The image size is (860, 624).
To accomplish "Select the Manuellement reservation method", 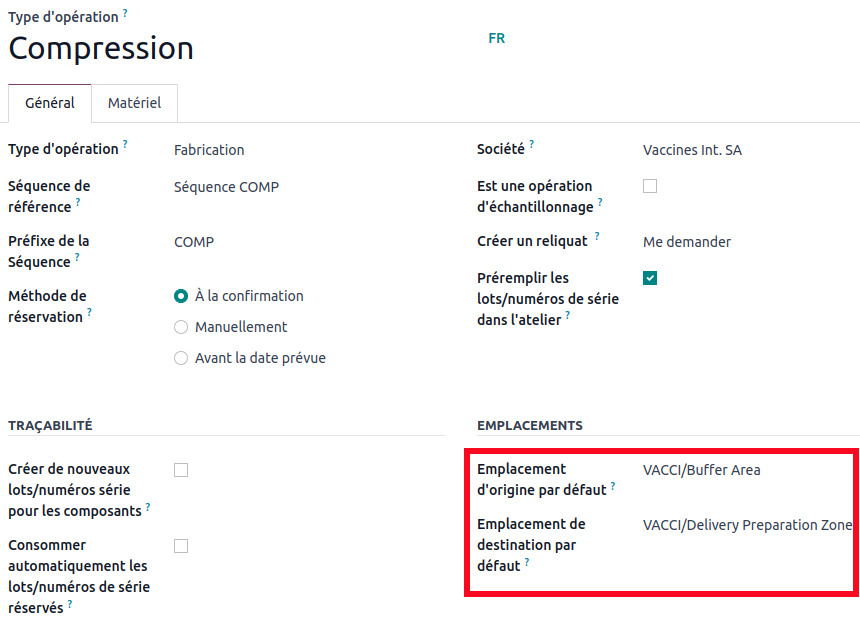I will pyautogui.click(x=181, y=327).
